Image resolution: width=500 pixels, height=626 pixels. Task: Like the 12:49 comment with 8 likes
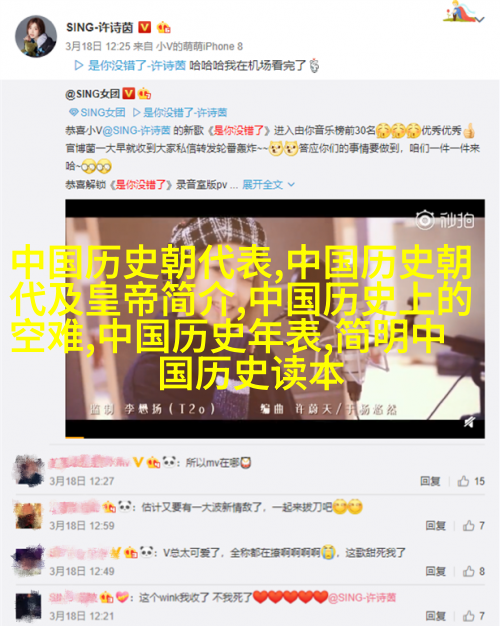[474, 571]
